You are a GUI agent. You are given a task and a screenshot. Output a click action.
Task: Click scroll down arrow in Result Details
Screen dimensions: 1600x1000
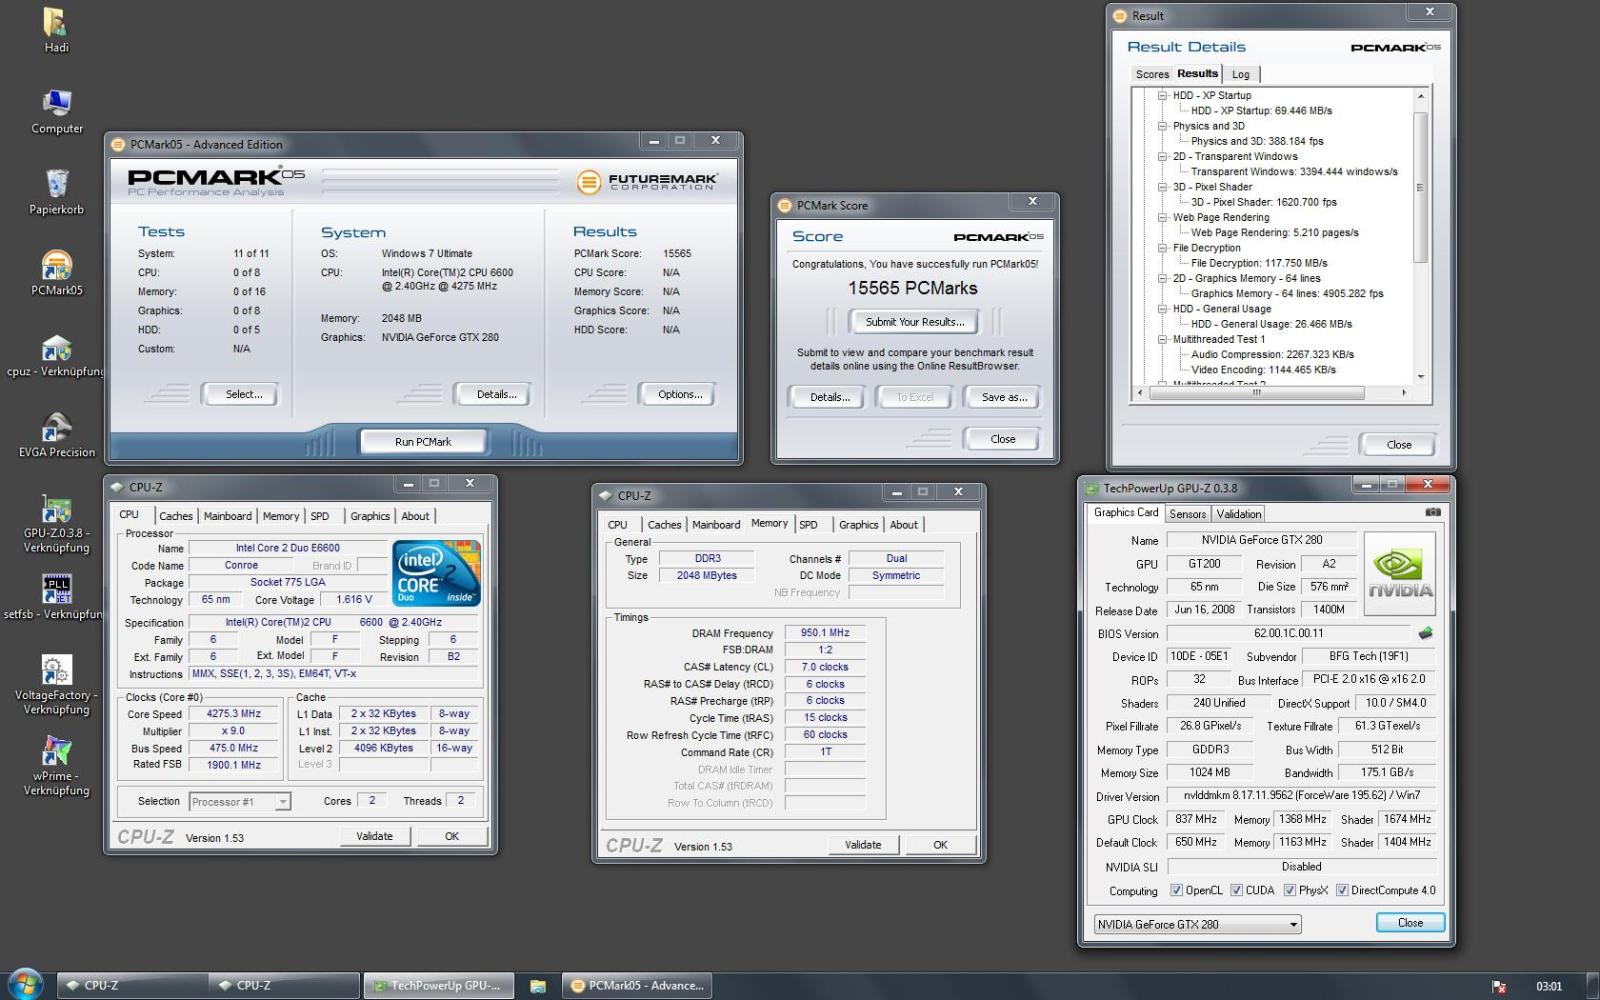[x=1421, y=377]
